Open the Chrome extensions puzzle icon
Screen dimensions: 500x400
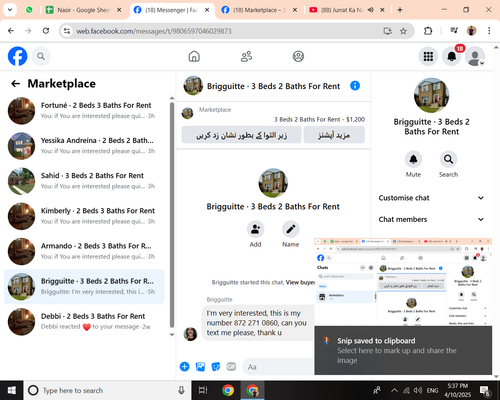point(428,31)
